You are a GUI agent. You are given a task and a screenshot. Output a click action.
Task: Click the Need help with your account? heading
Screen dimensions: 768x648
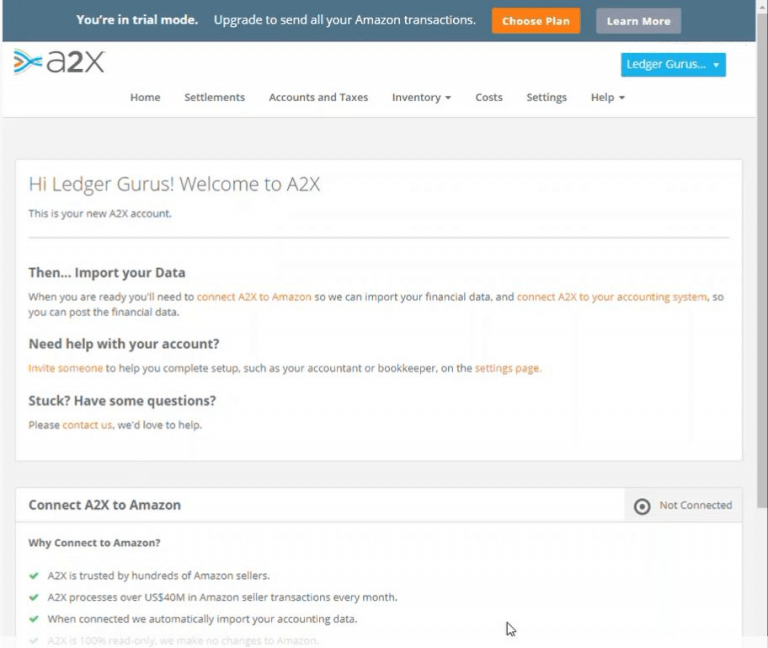(124, 344)
